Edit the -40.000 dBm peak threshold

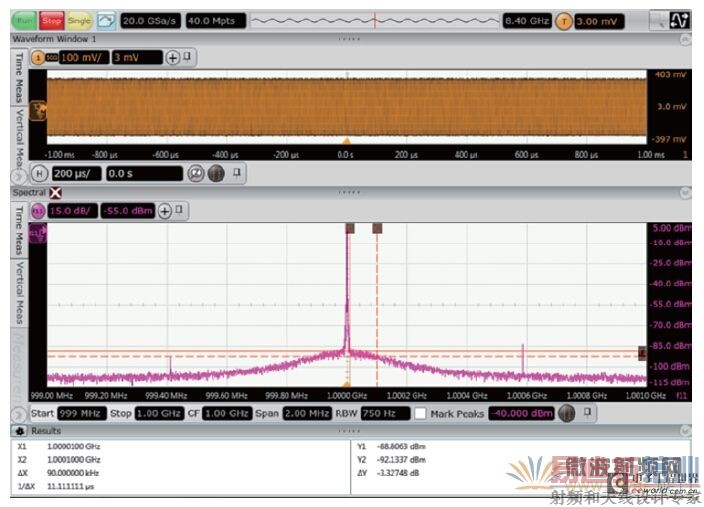521,413
